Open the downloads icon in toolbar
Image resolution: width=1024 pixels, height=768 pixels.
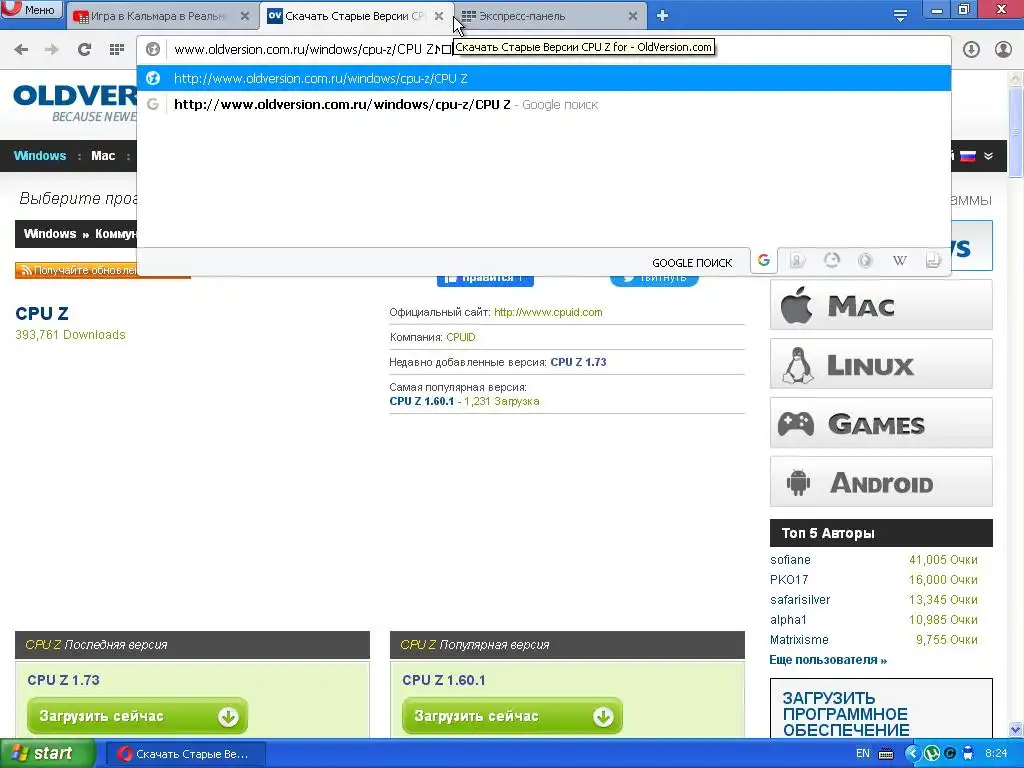971,49
